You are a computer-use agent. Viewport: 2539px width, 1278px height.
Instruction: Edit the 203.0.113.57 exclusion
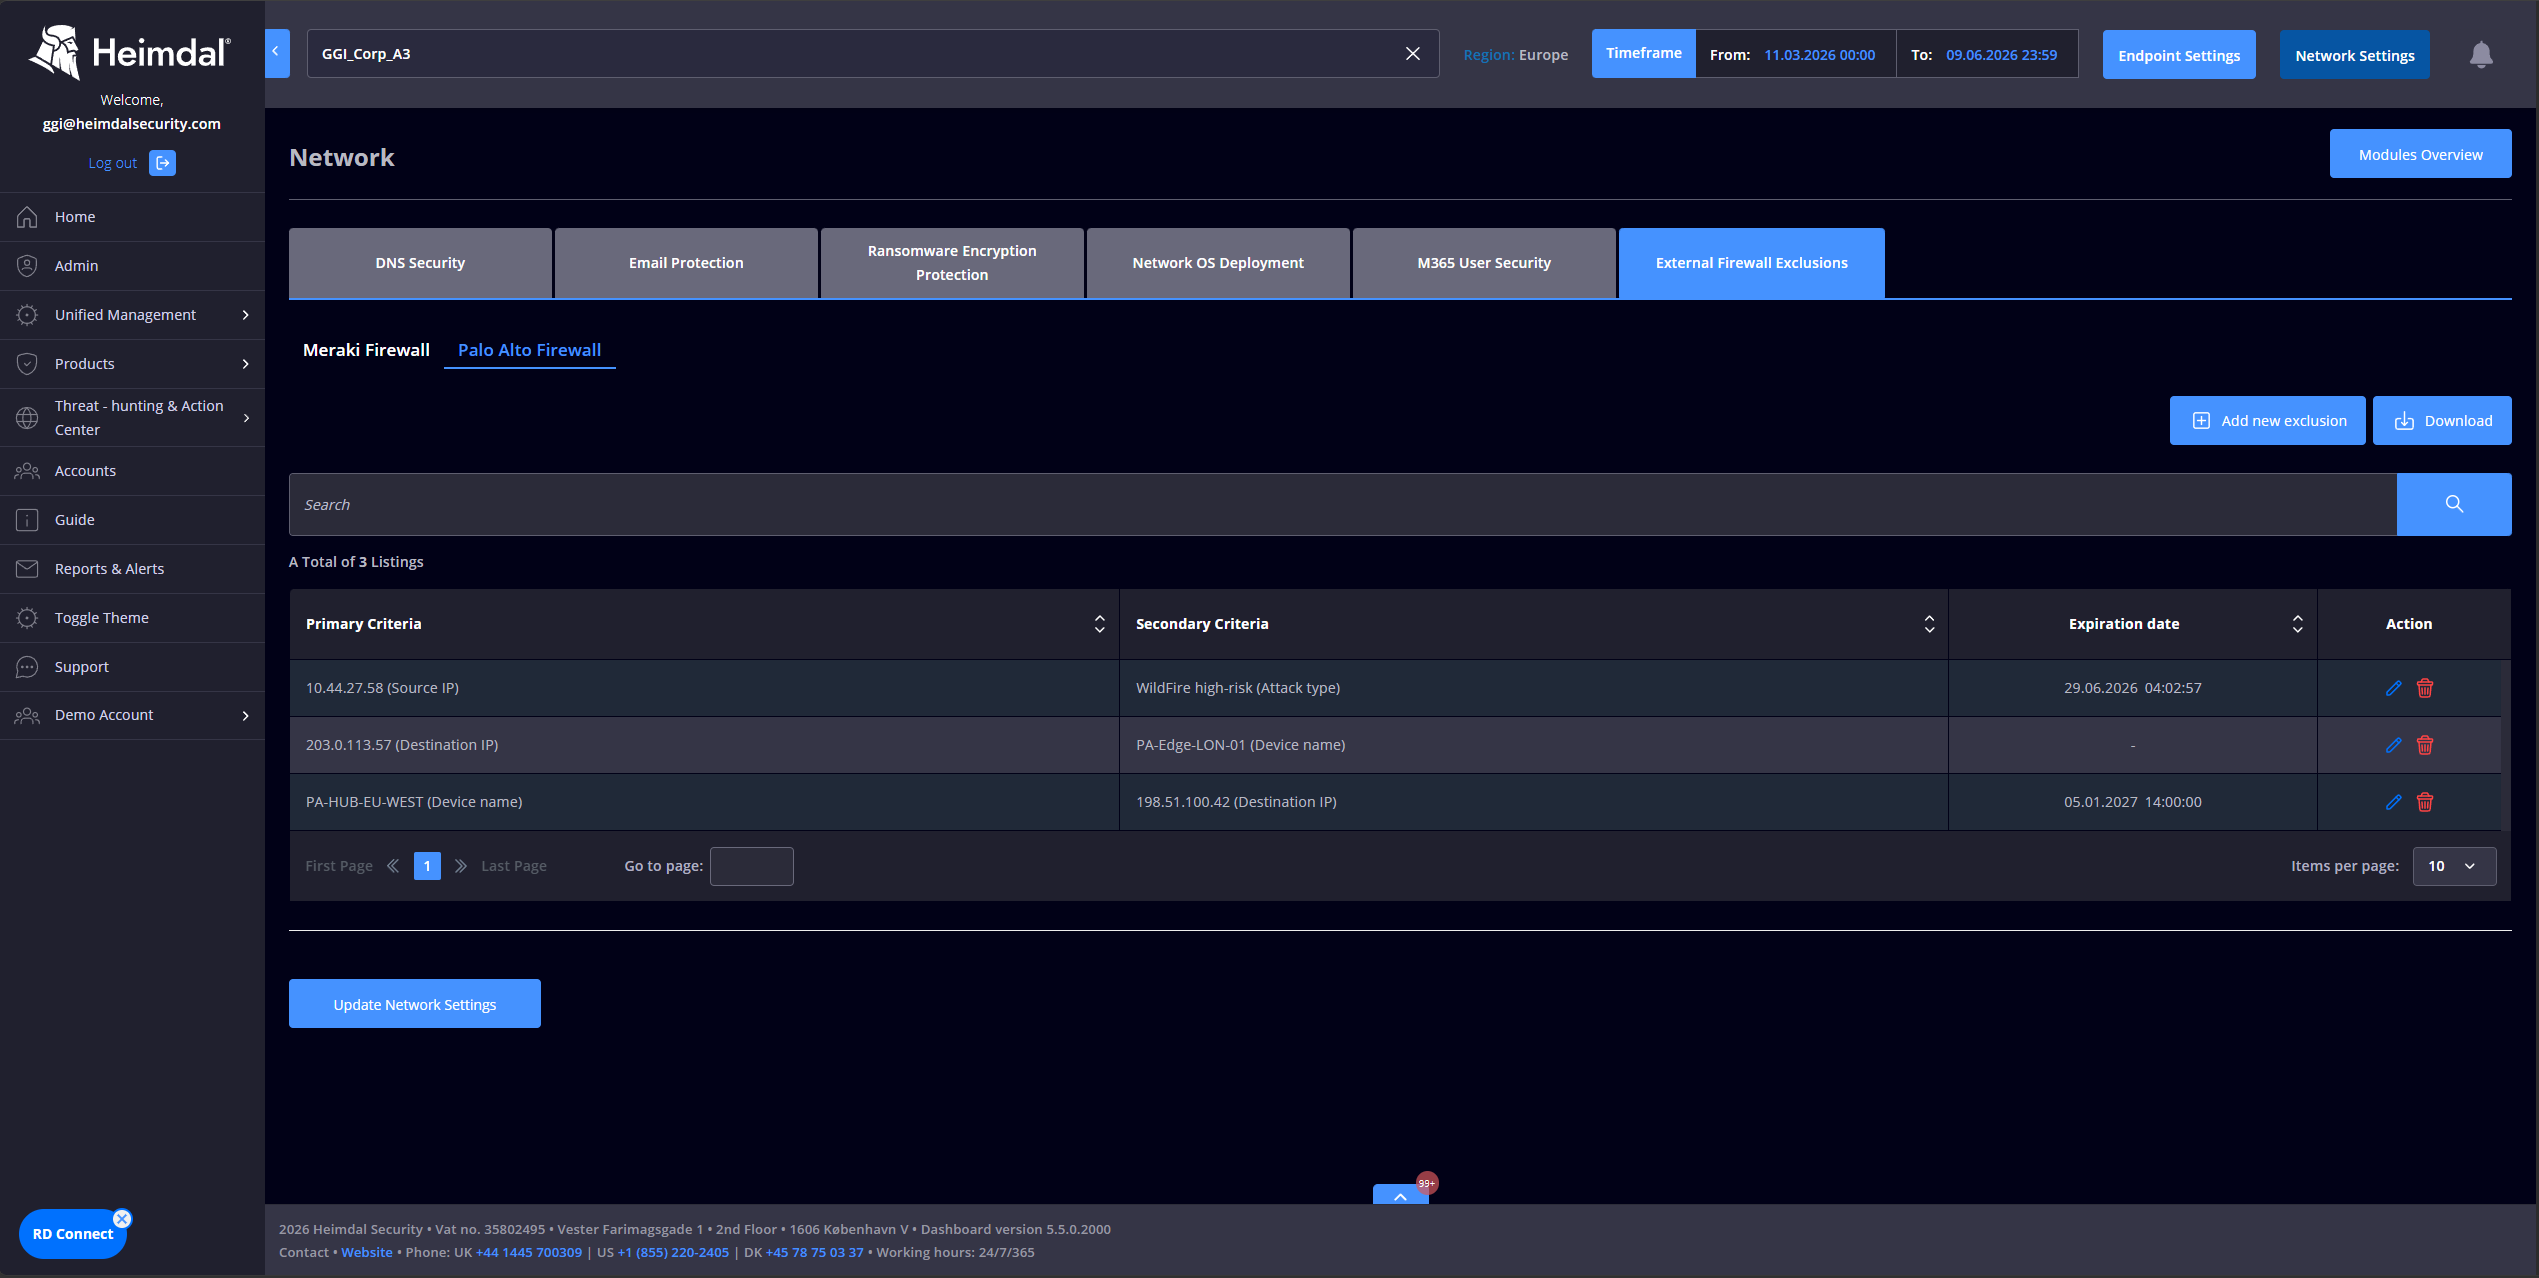[x=2393, y=745]
